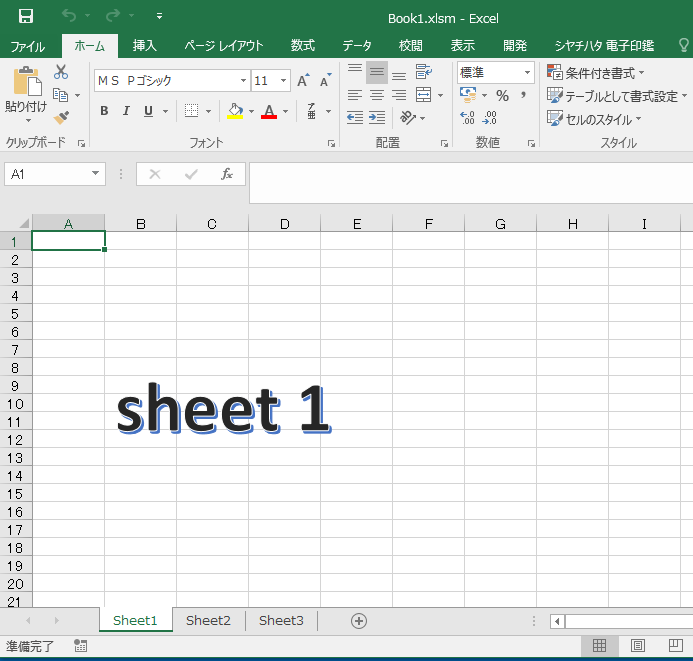This screenshot has height=661, width=693.
Task: Add a new sheet with plus icon
Action: click(359, 621)
